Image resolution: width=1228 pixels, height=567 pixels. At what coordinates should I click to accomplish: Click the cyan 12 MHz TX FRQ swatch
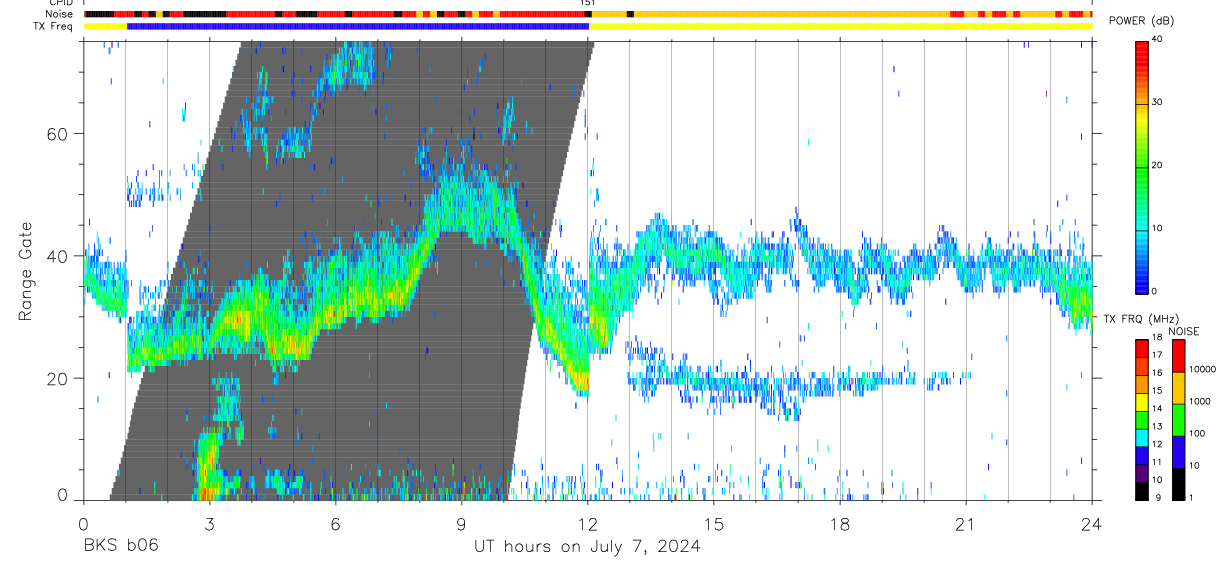tap(1142, 437)
